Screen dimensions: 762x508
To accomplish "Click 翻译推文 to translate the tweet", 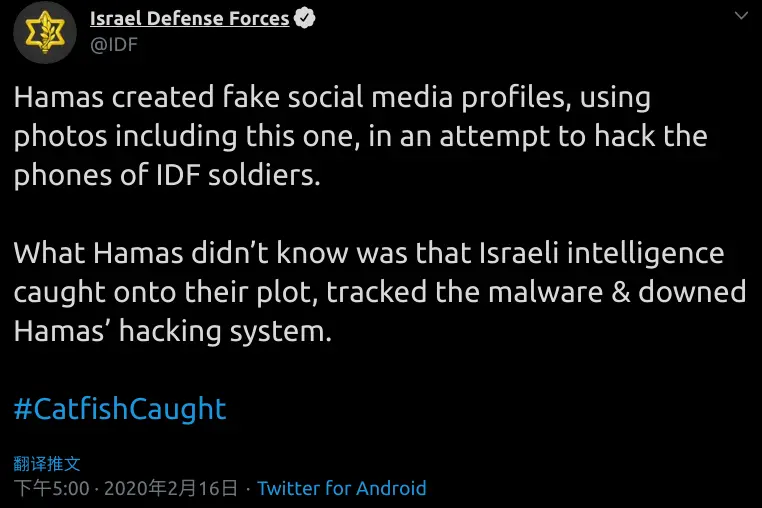I will [47, 464].
